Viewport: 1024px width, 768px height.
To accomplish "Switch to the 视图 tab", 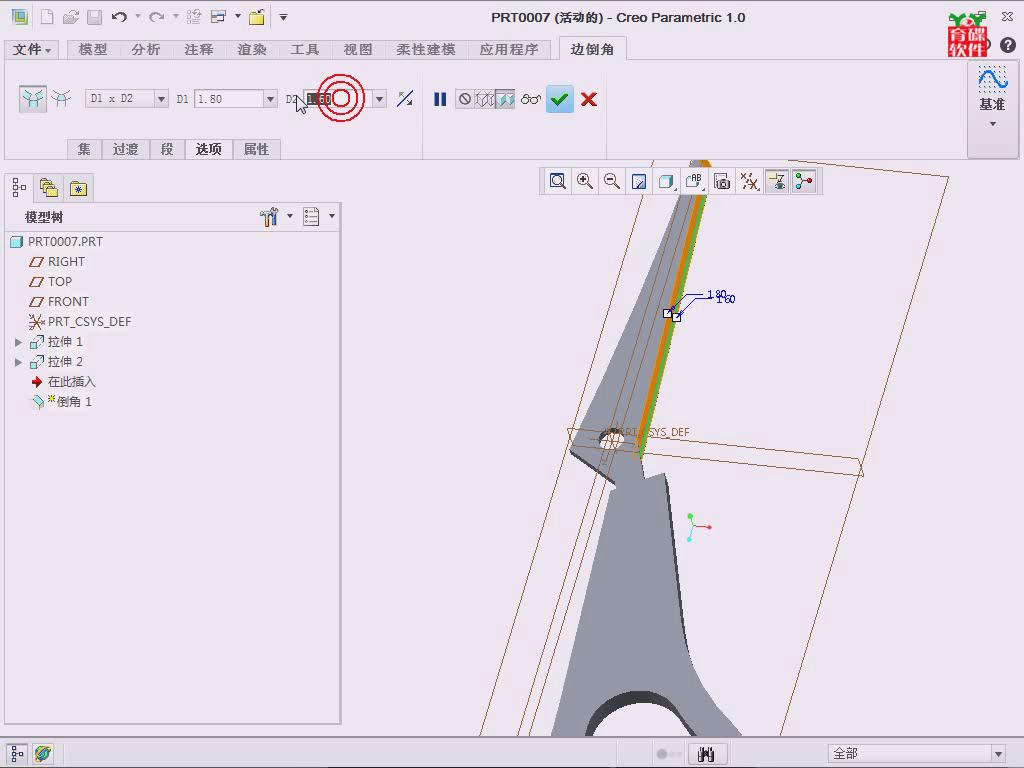I will point(357,50).
